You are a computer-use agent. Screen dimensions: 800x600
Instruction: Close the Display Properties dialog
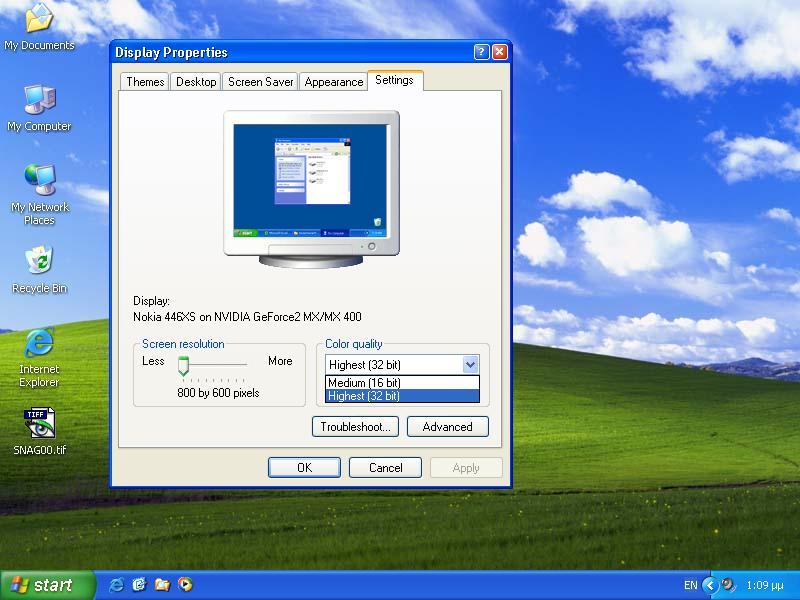point(500,52)
